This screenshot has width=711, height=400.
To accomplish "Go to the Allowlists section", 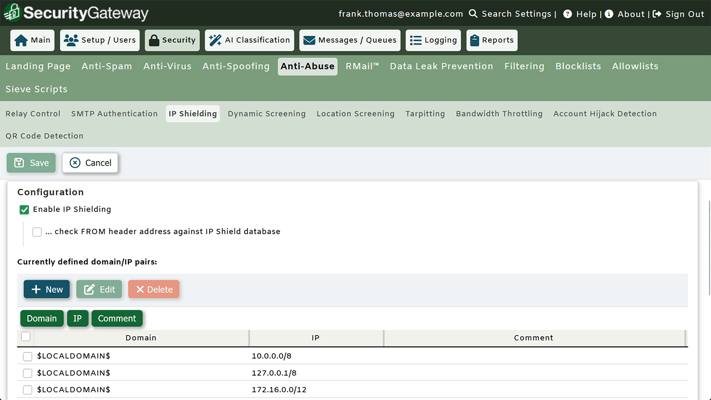I will [x=635, y=66].
